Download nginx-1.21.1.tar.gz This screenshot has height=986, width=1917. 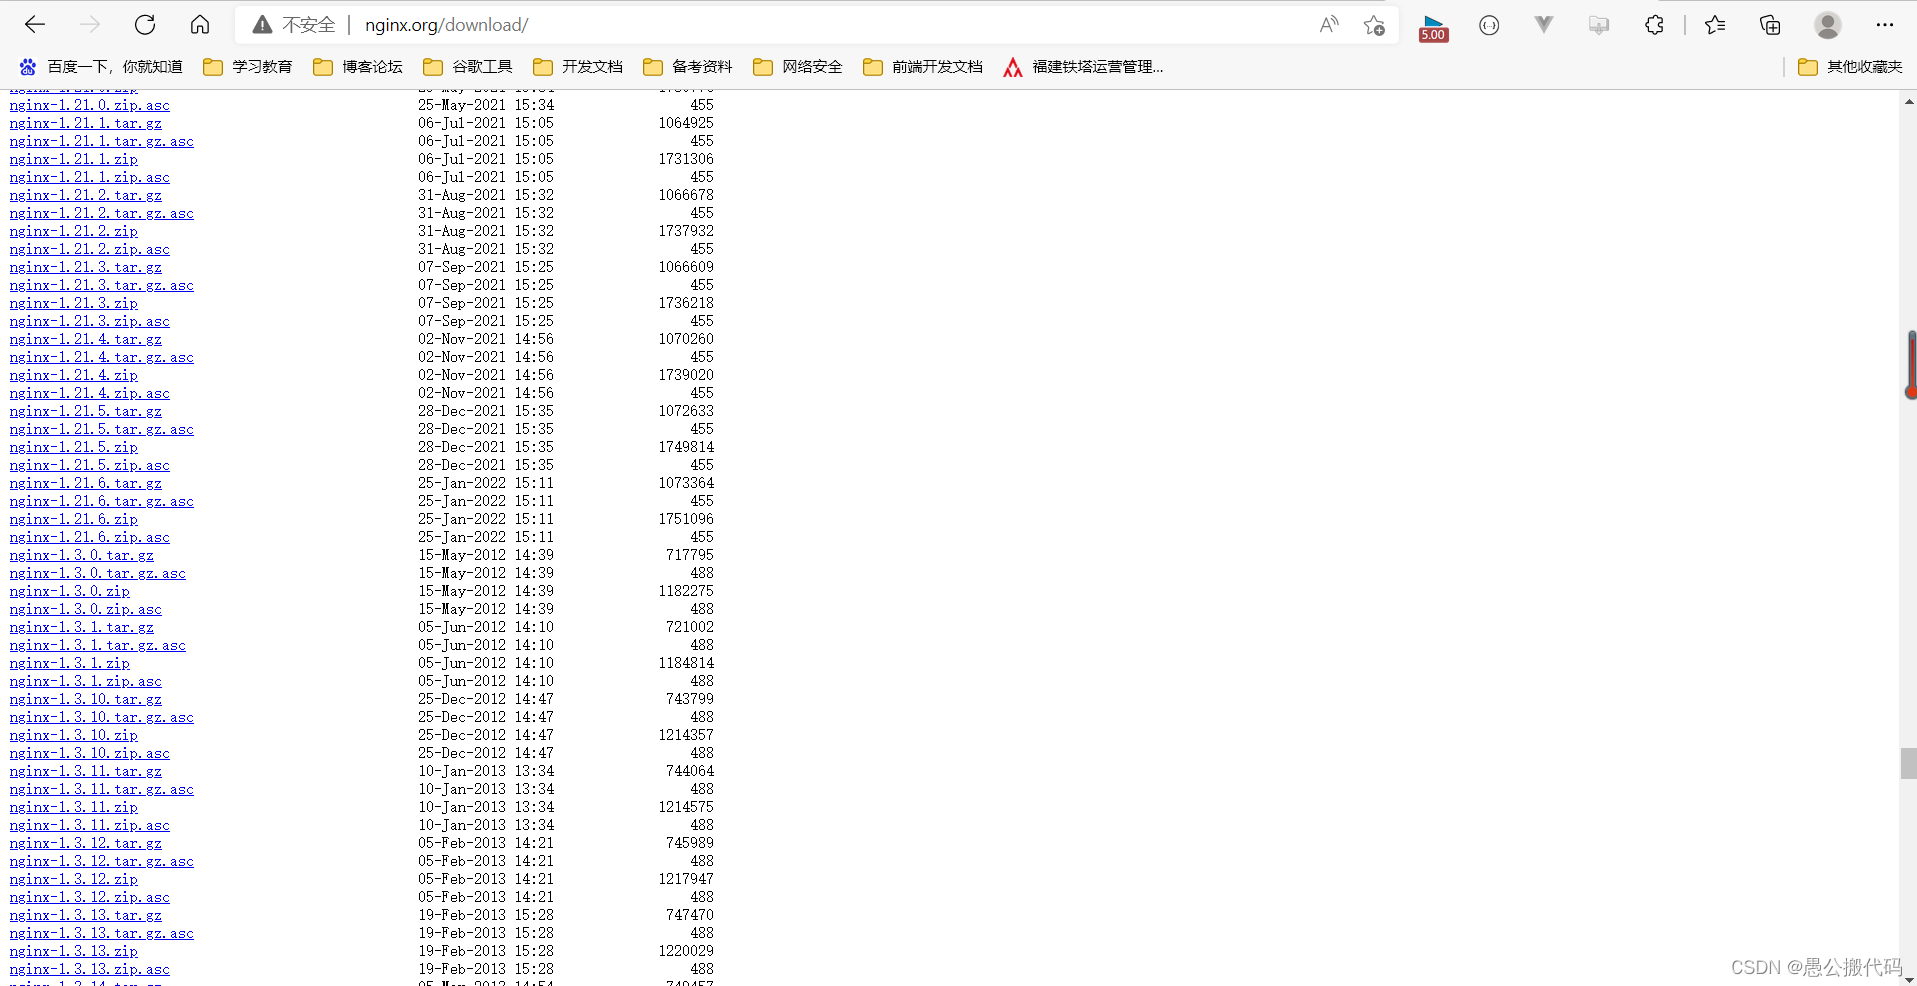pyautogui.click(x=86, y=123)
